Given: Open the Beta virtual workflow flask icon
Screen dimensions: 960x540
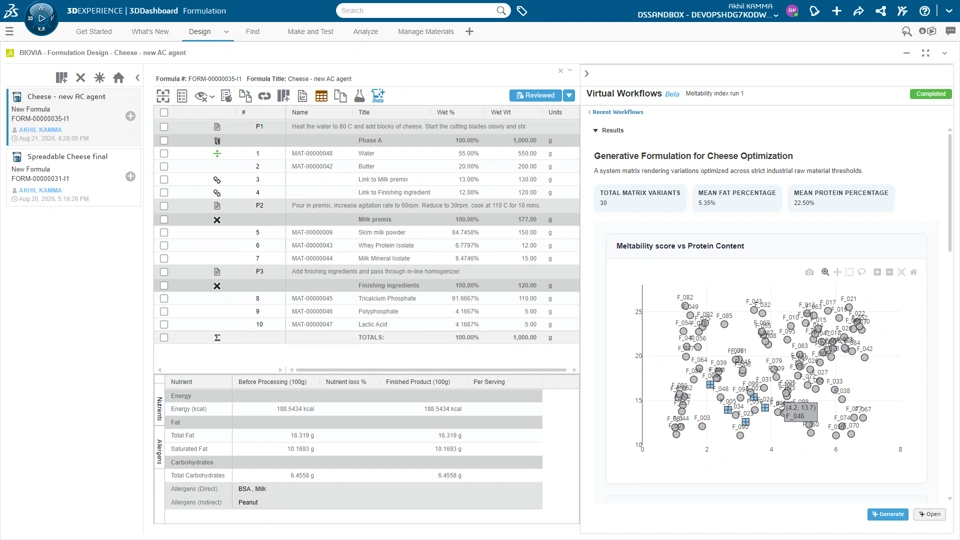Looking at the screenshot, I should click(378, 96).
